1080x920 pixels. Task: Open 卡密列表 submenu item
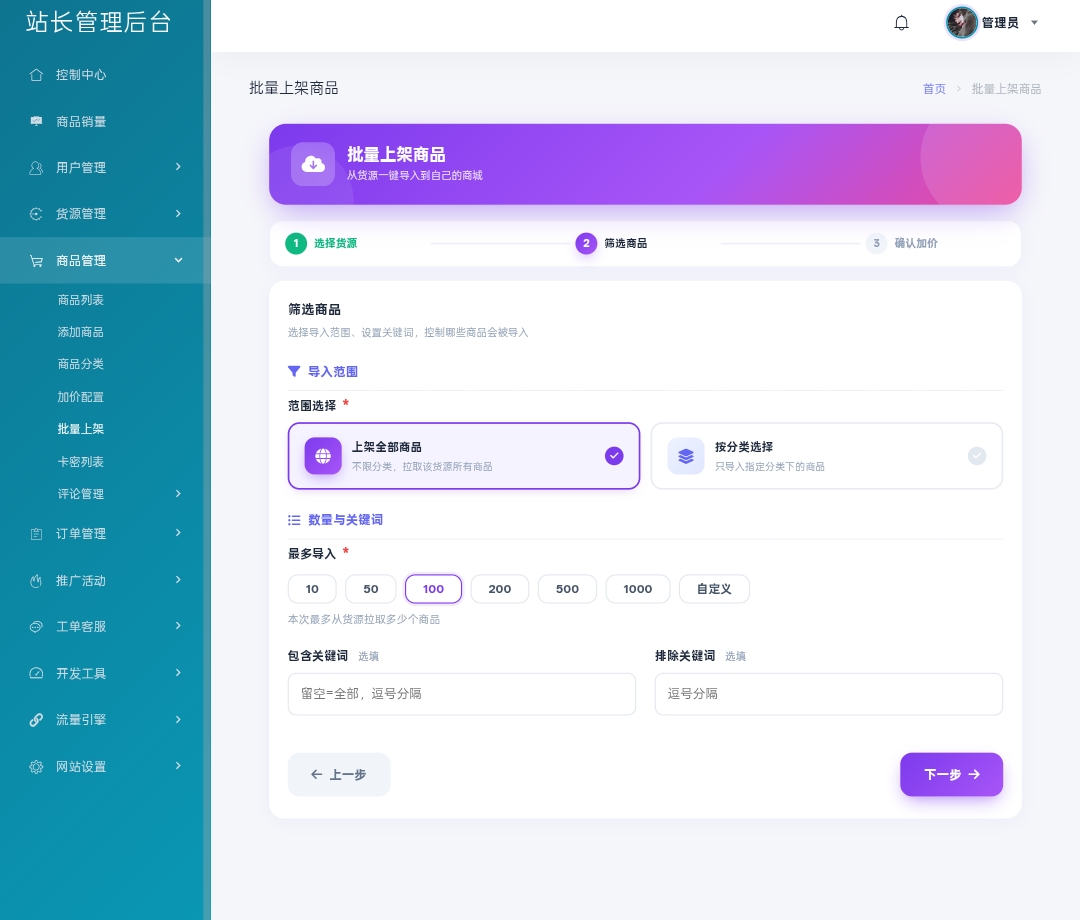(81, 462)
